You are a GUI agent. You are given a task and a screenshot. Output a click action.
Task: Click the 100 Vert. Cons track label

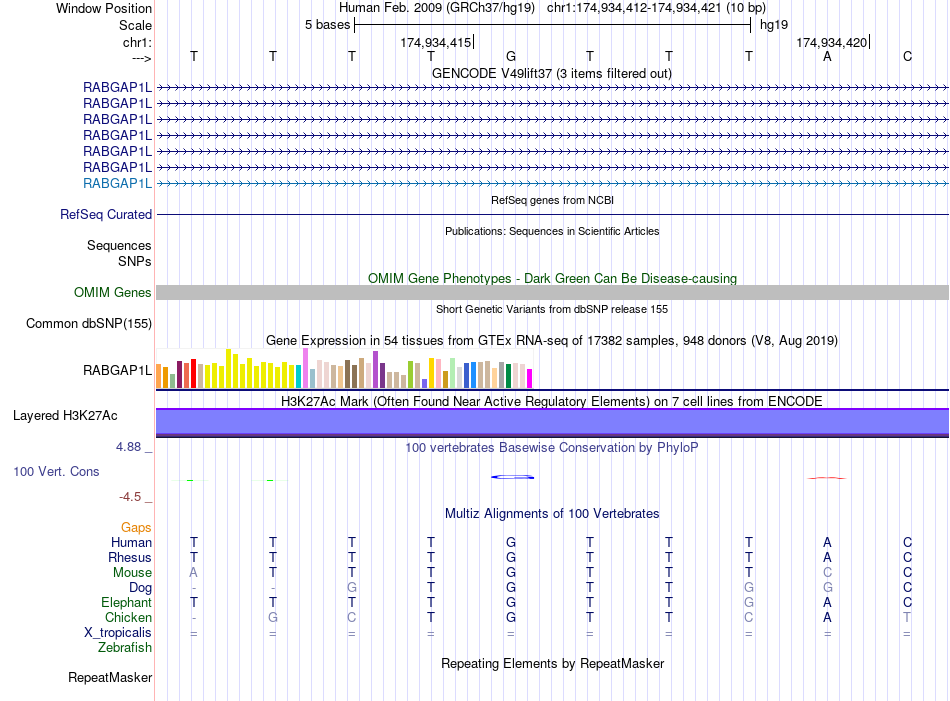pos(56,471)
